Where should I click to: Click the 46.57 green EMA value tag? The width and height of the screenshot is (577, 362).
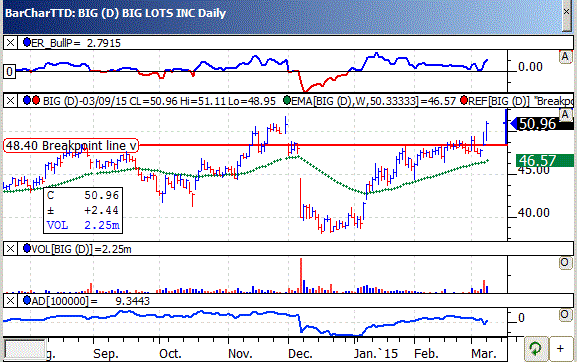click(x=545, y=161)
